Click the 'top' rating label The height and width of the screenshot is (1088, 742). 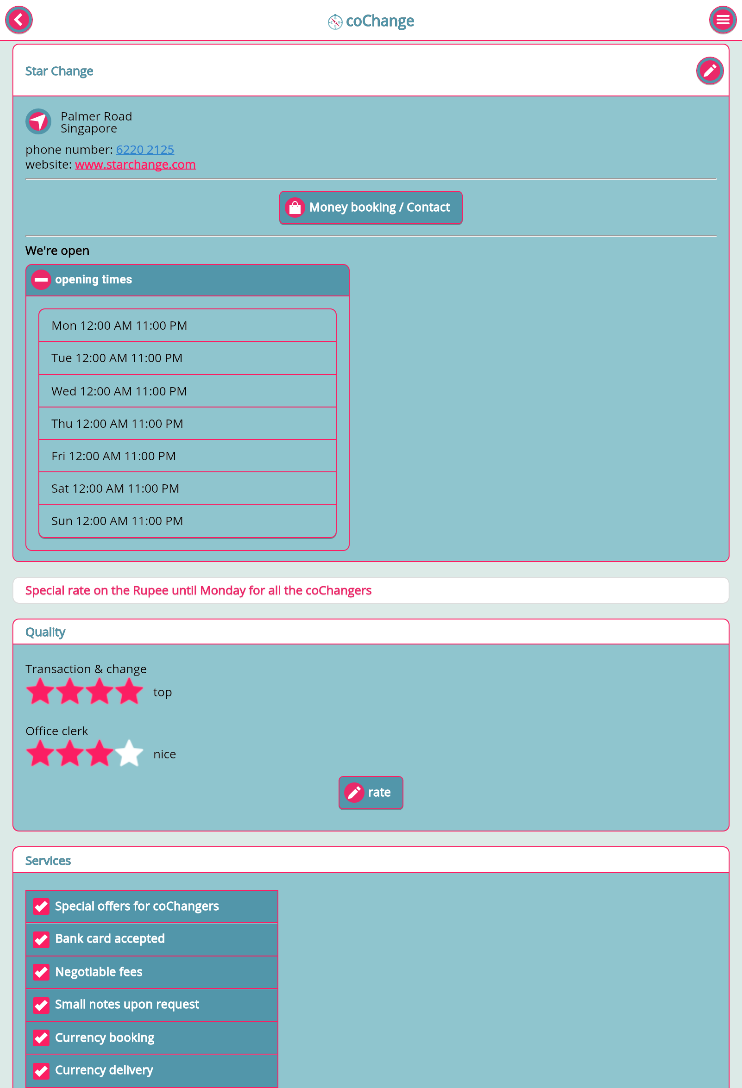(162, 692)
